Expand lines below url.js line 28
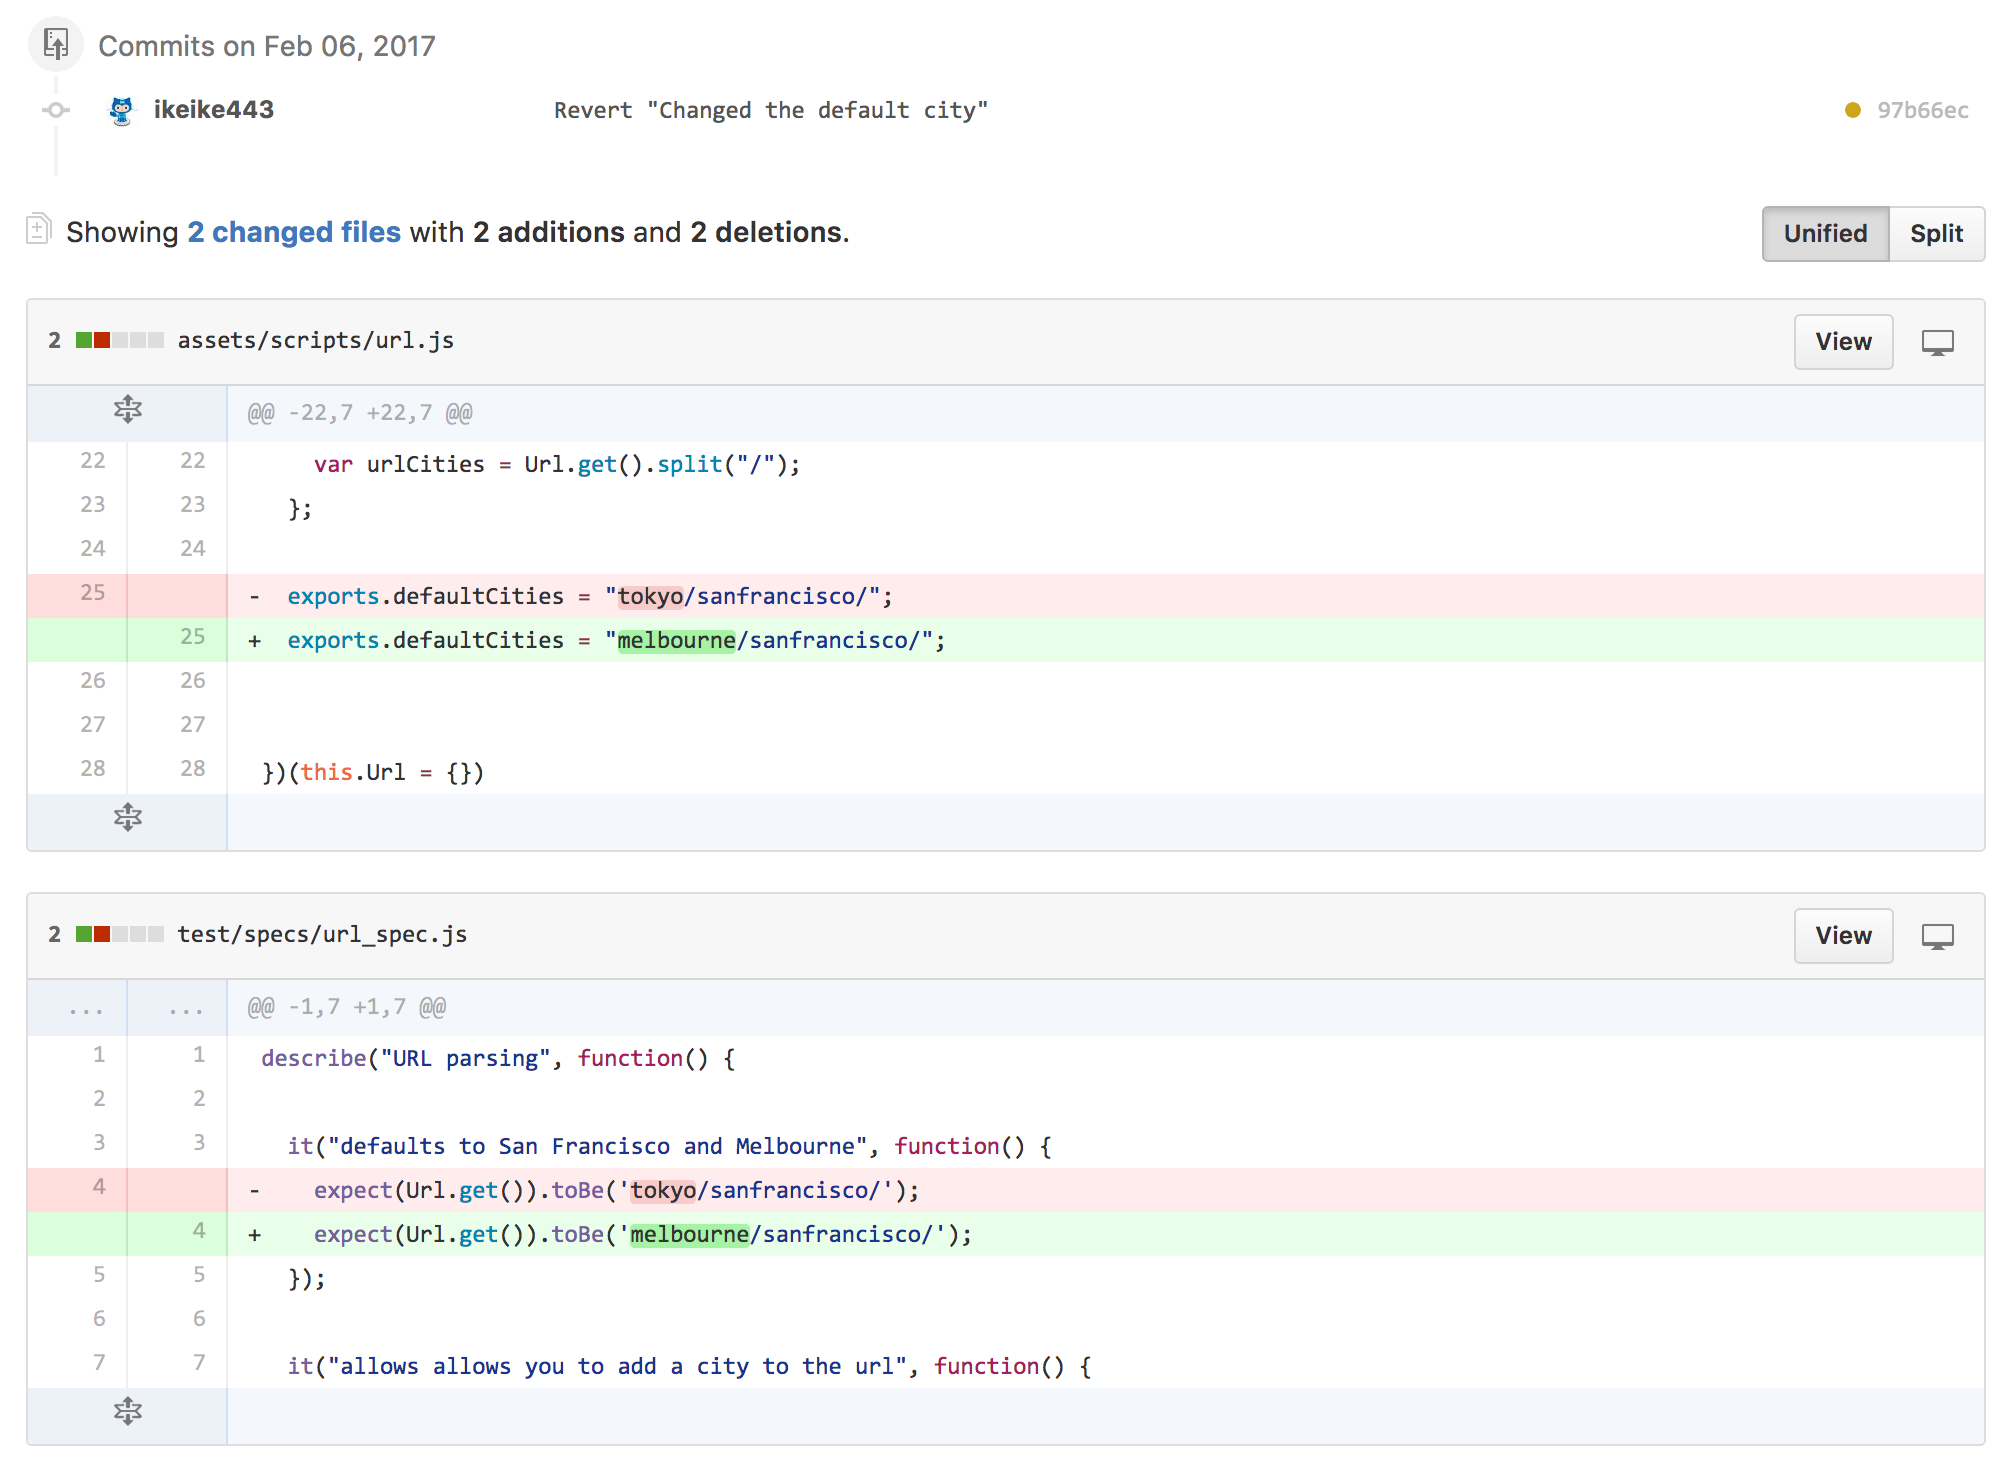This screenshot has height=1466, width=2012. (x=127, y=819)
